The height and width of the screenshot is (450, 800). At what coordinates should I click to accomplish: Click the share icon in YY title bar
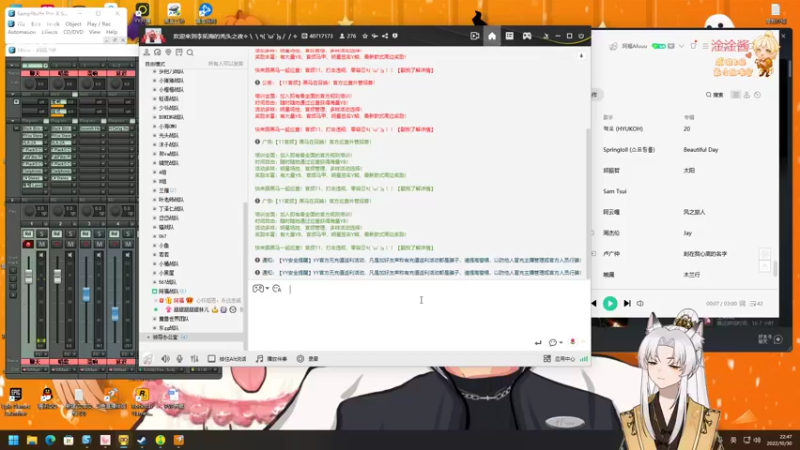tap(385, 36)
